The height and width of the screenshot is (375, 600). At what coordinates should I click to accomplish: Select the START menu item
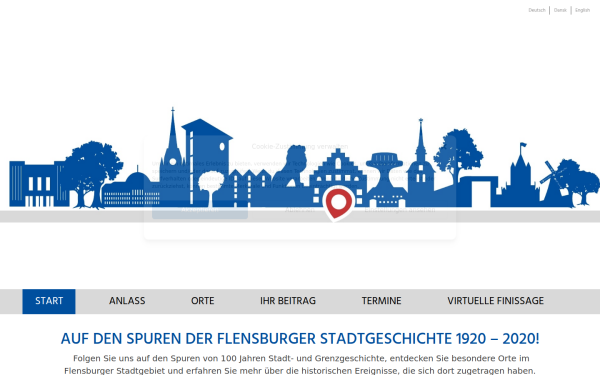pyautogui.click(x=49, y=301)
